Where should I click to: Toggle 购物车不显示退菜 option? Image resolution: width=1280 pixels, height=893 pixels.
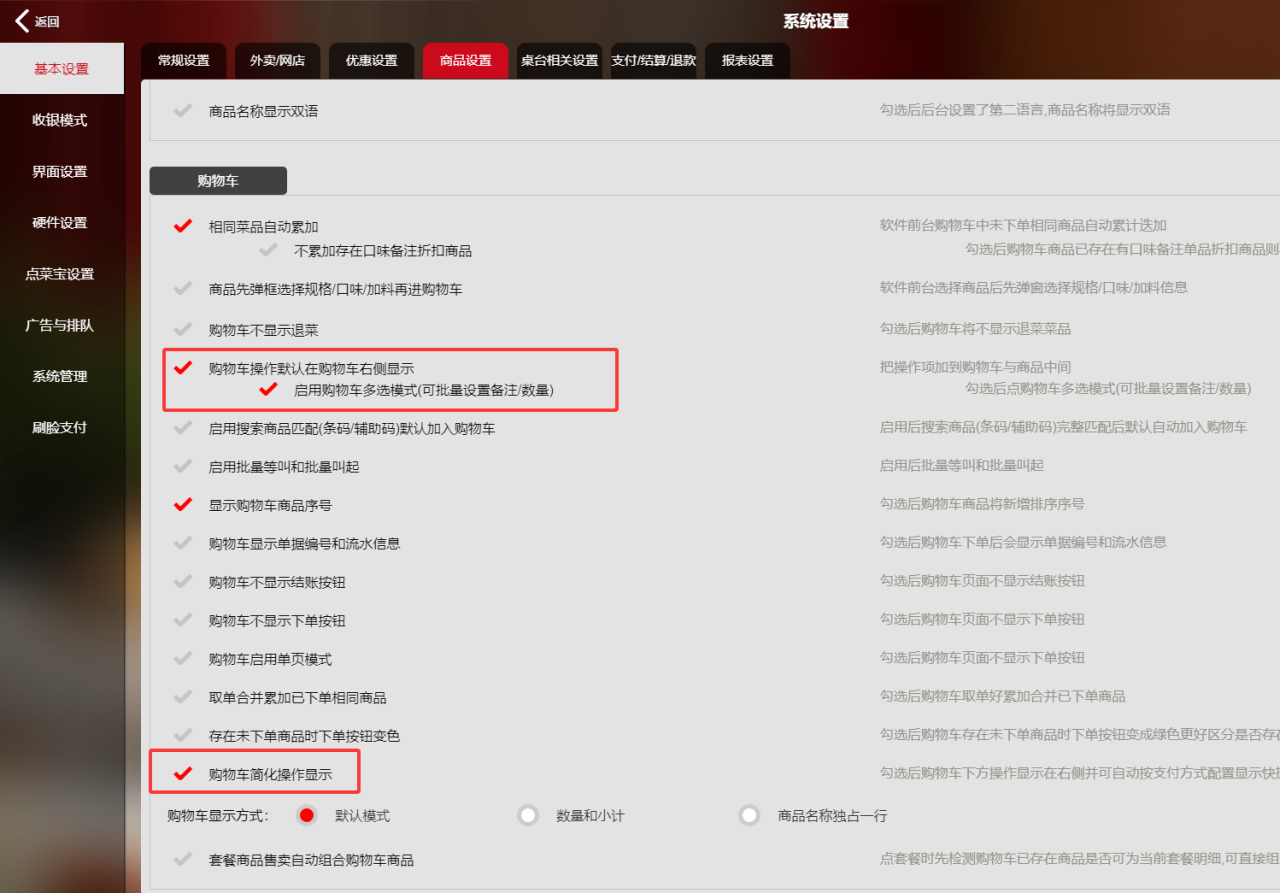(183, 329)
